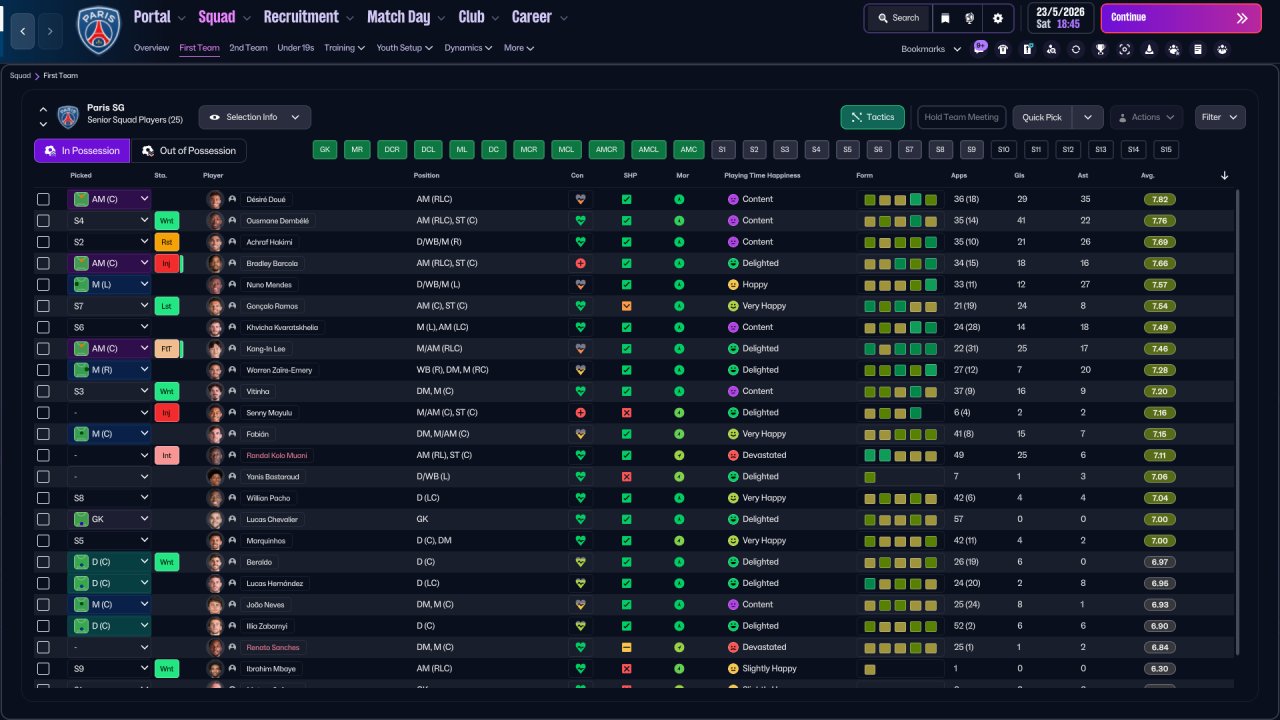1280x720 pixels.
Task: Click the sort arrow in the table header
Action: (x=1225, y=176)
